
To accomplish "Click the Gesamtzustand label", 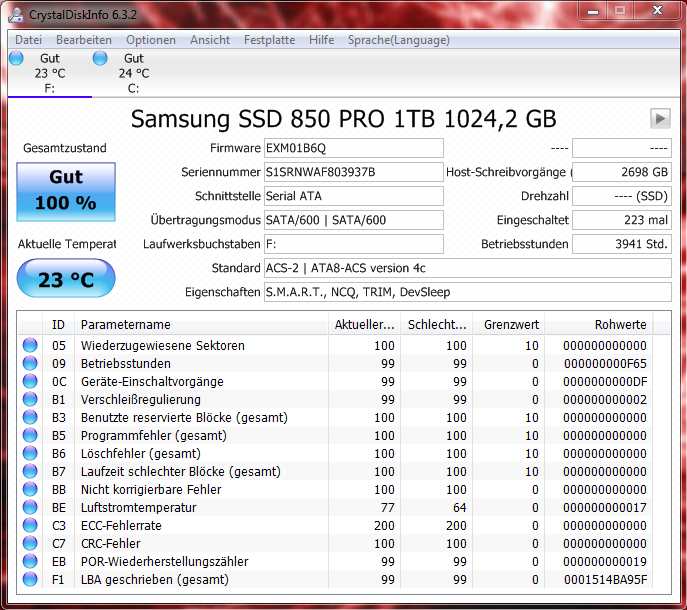I will click(x=65, y=148).
